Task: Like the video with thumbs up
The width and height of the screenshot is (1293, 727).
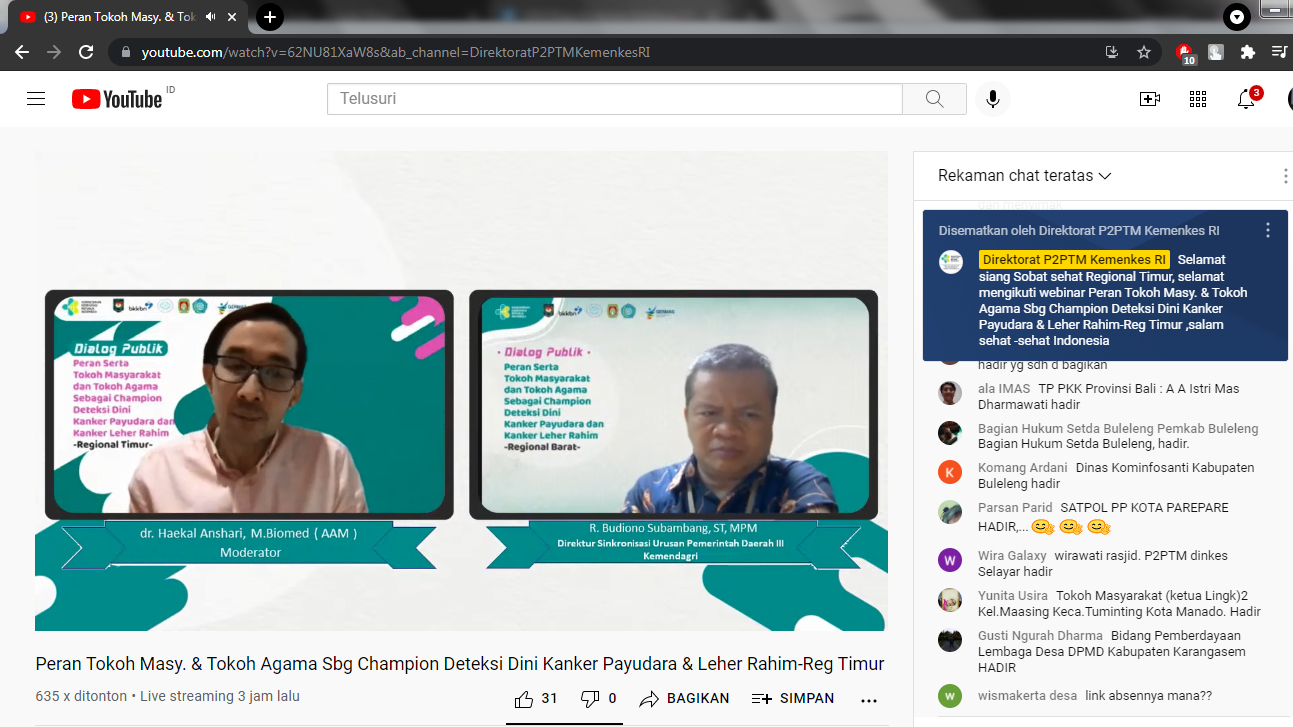Action: pyautogui.click(x=524, y=698)
